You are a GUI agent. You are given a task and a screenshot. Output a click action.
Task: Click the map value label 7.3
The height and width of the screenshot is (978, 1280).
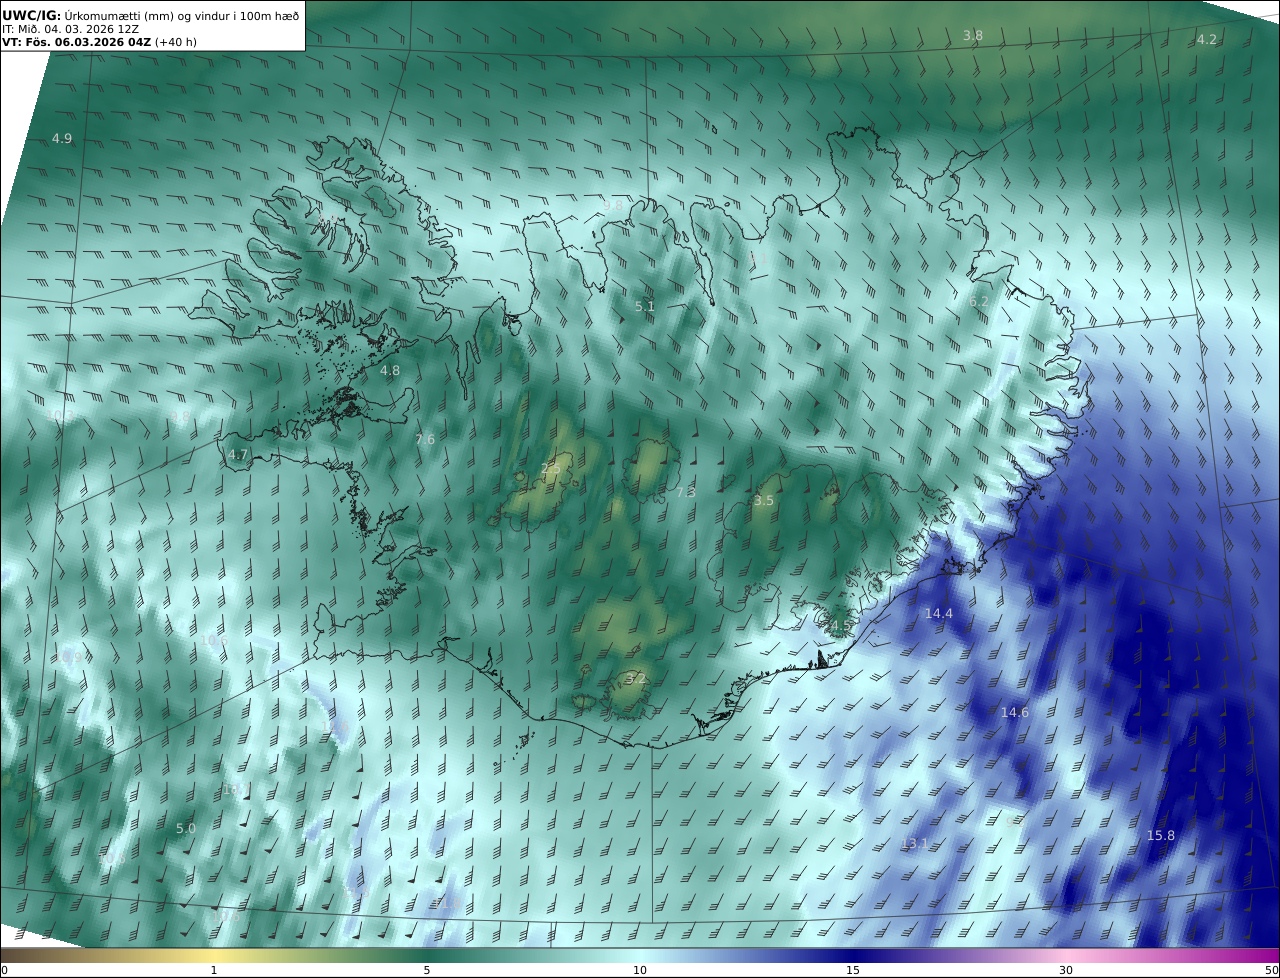coord(686,493)
